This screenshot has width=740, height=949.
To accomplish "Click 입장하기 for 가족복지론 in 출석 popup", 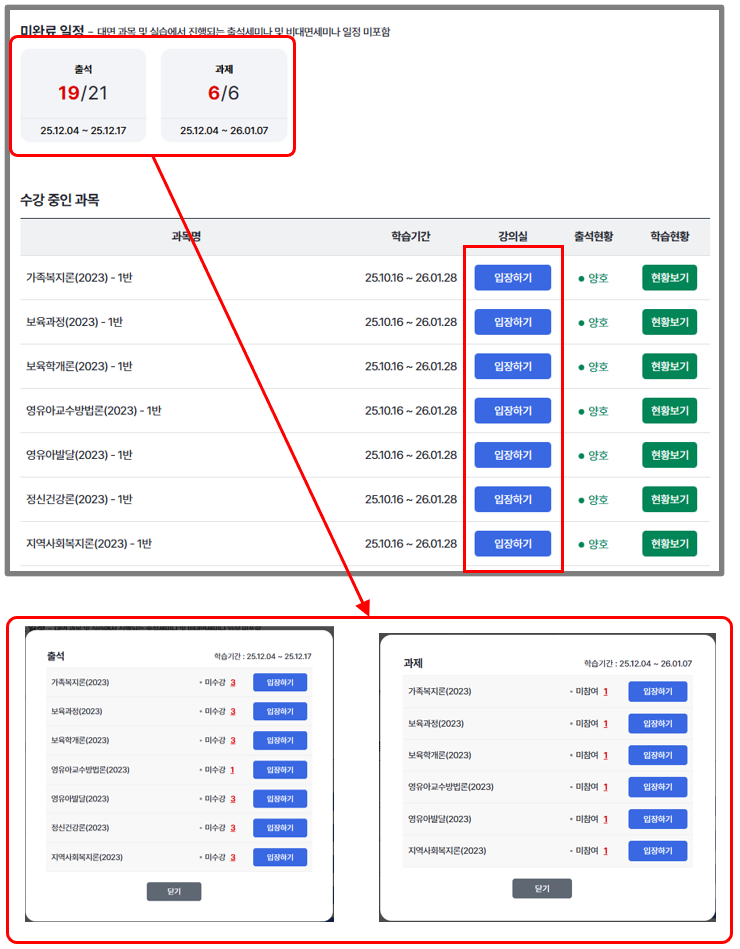I will tap(280, 683).
